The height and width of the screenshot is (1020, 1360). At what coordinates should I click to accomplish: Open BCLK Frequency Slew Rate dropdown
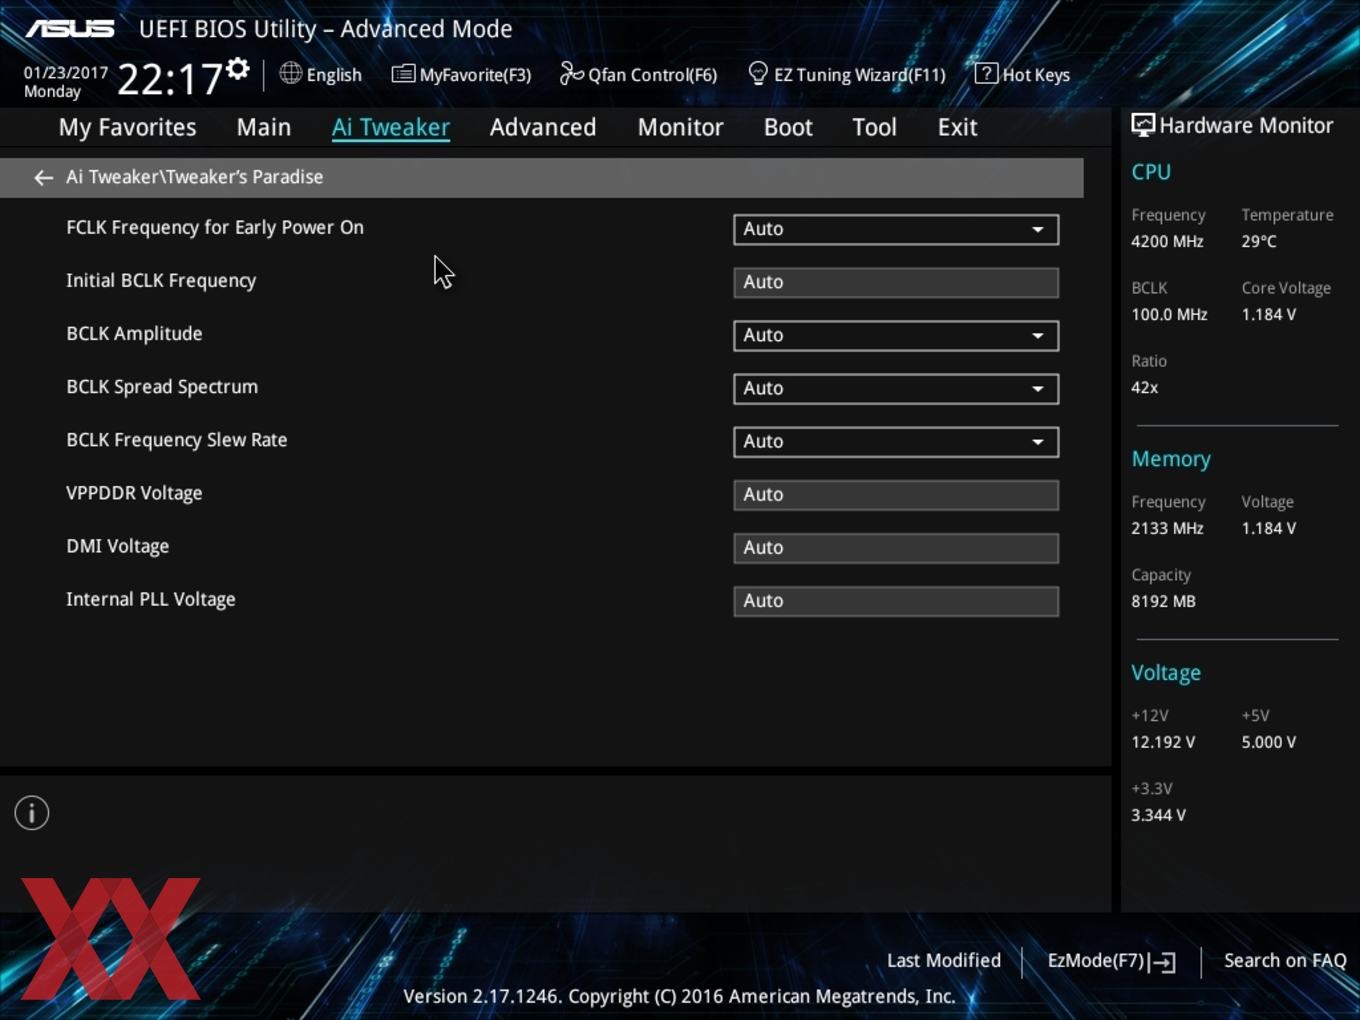pyautogui.click(x=896, y=441)
